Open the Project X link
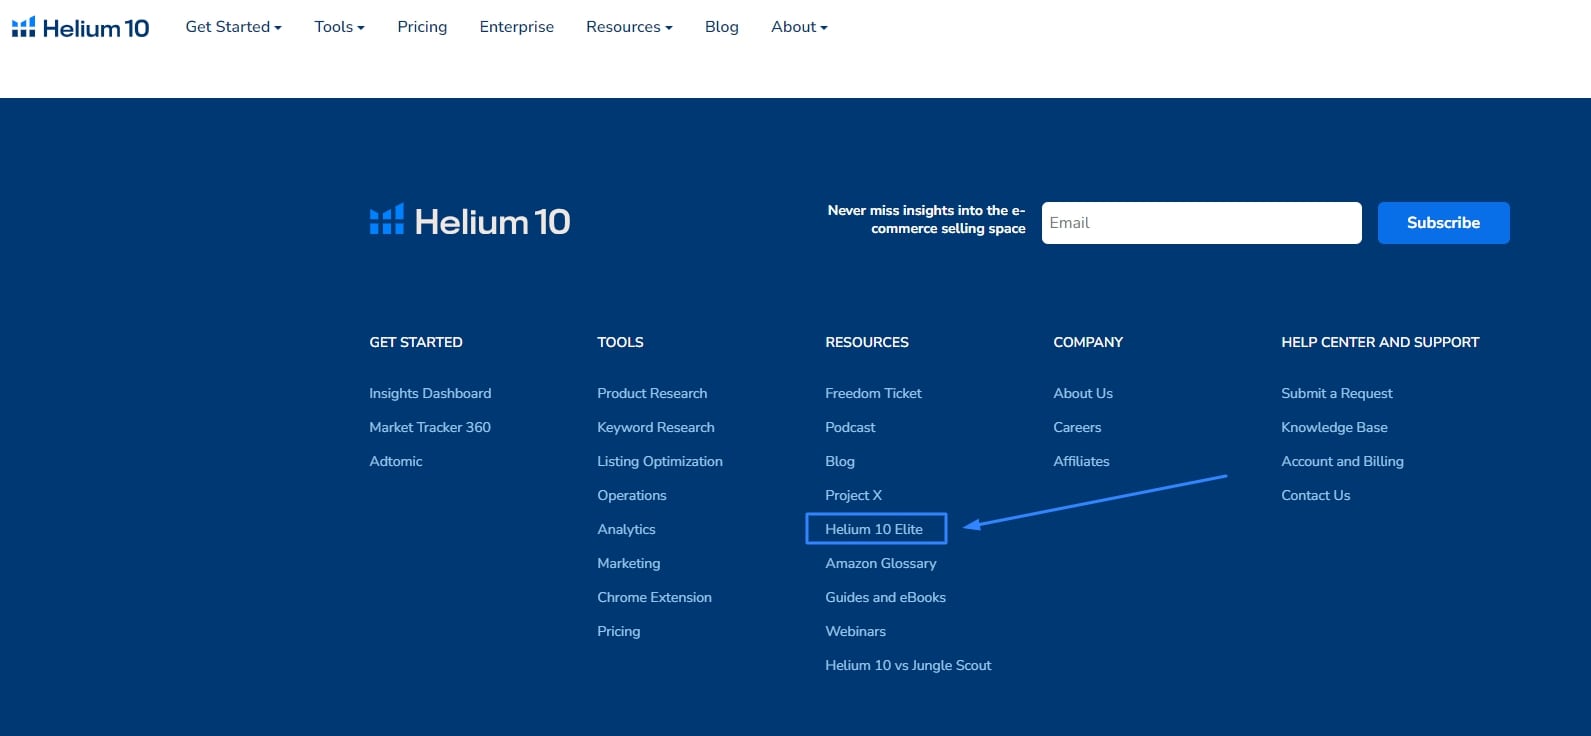Viewport: 1591px width, 736px height. tap(853, 495)
